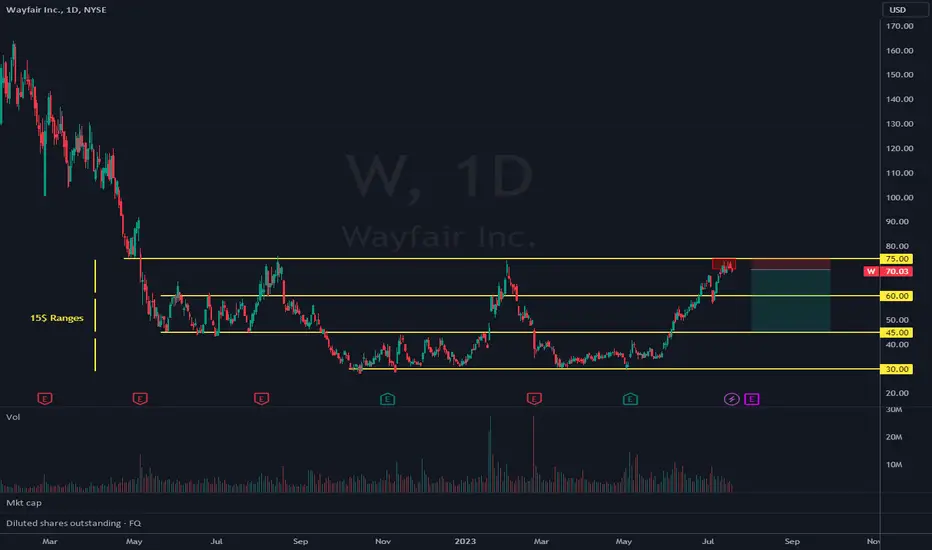Click the red earnings marker from February 2022
932x550 pixels.
(x=45, y=398)
